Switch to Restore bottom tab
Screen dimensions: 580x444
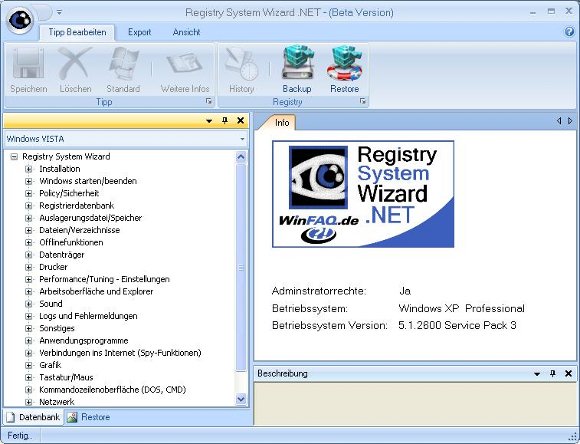tap(89, 417)
